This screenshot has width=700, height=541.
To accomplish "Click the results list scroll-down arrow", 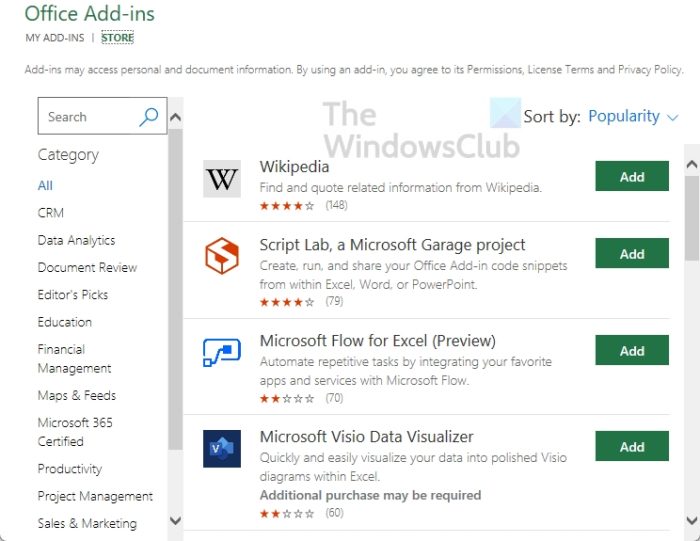I will click(691, 520).
